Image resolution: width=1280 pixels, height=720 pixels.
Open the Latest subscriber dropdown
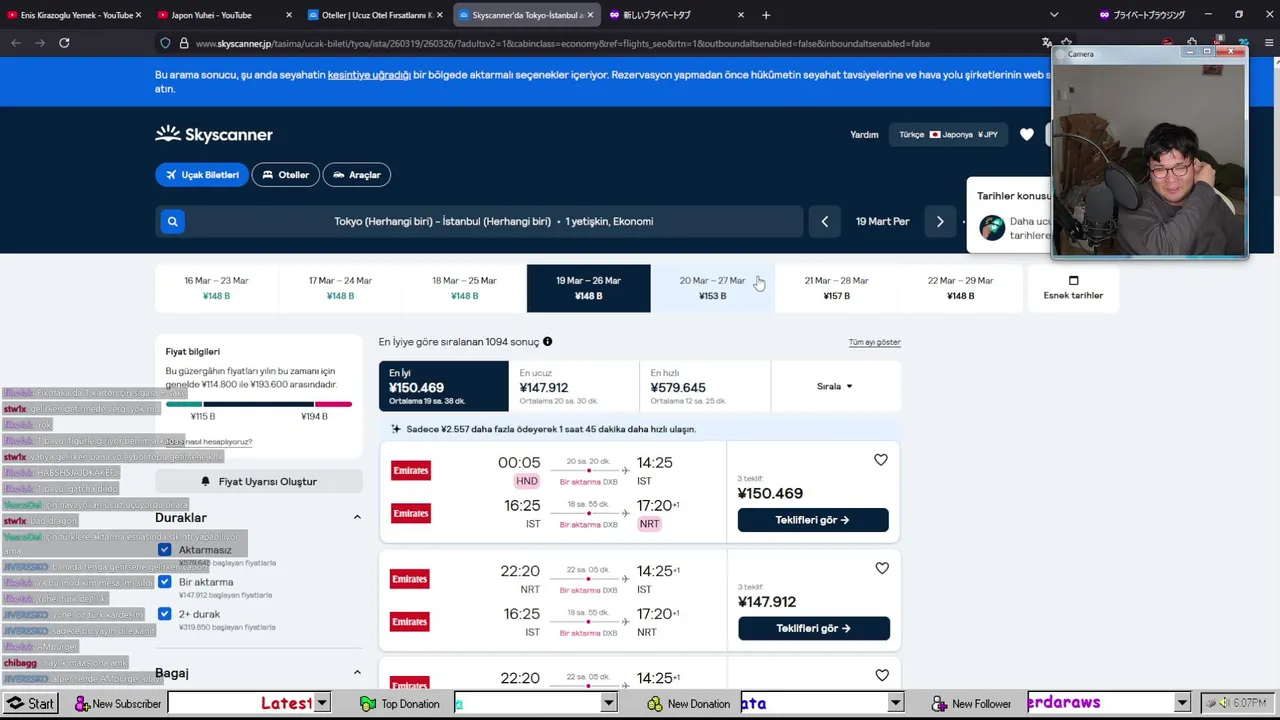coord(322,704)
